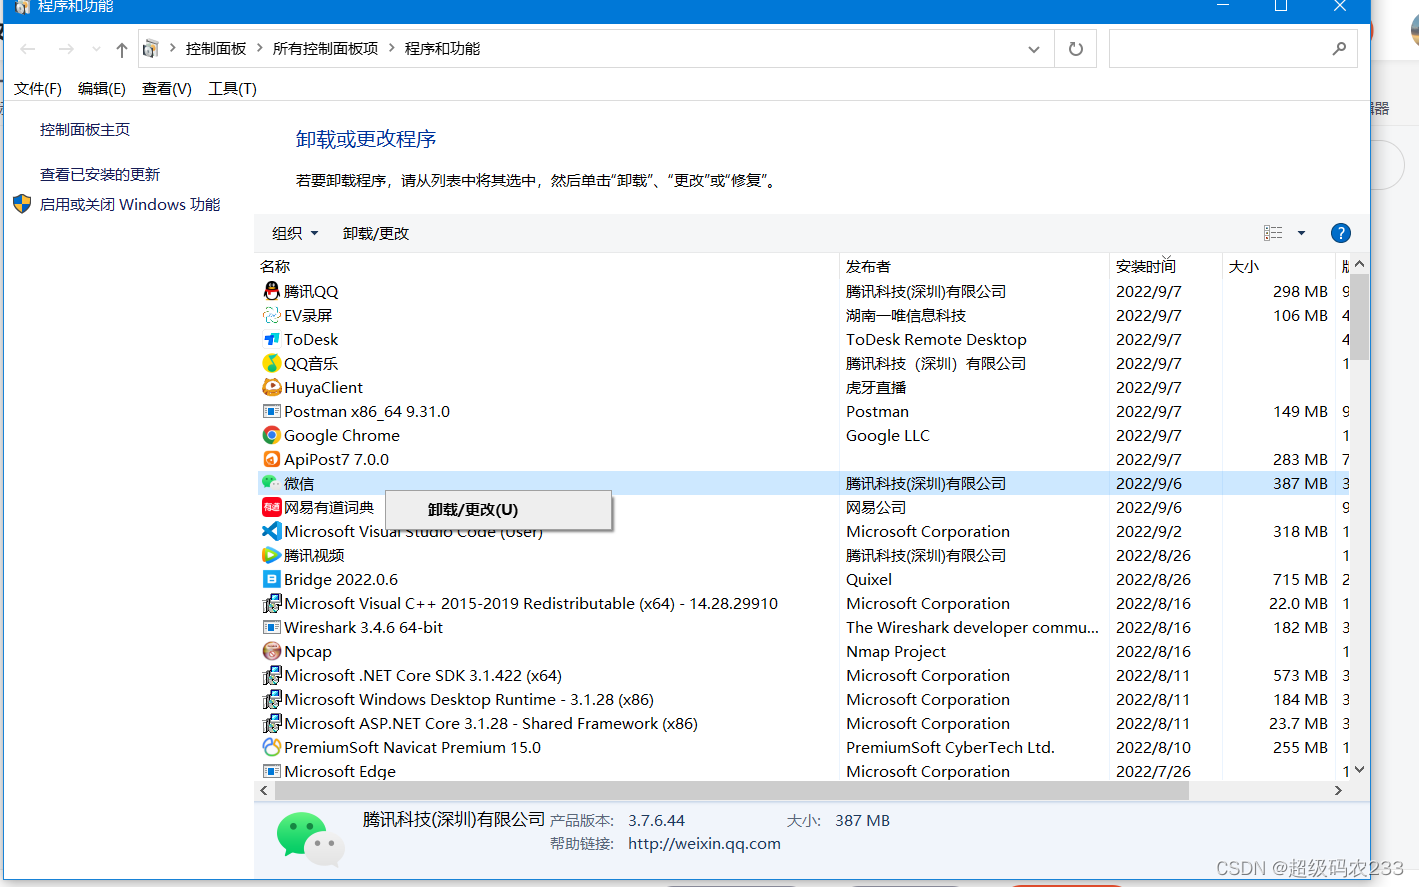Click the 腾讯视频 app icon

tap(271, 555)
